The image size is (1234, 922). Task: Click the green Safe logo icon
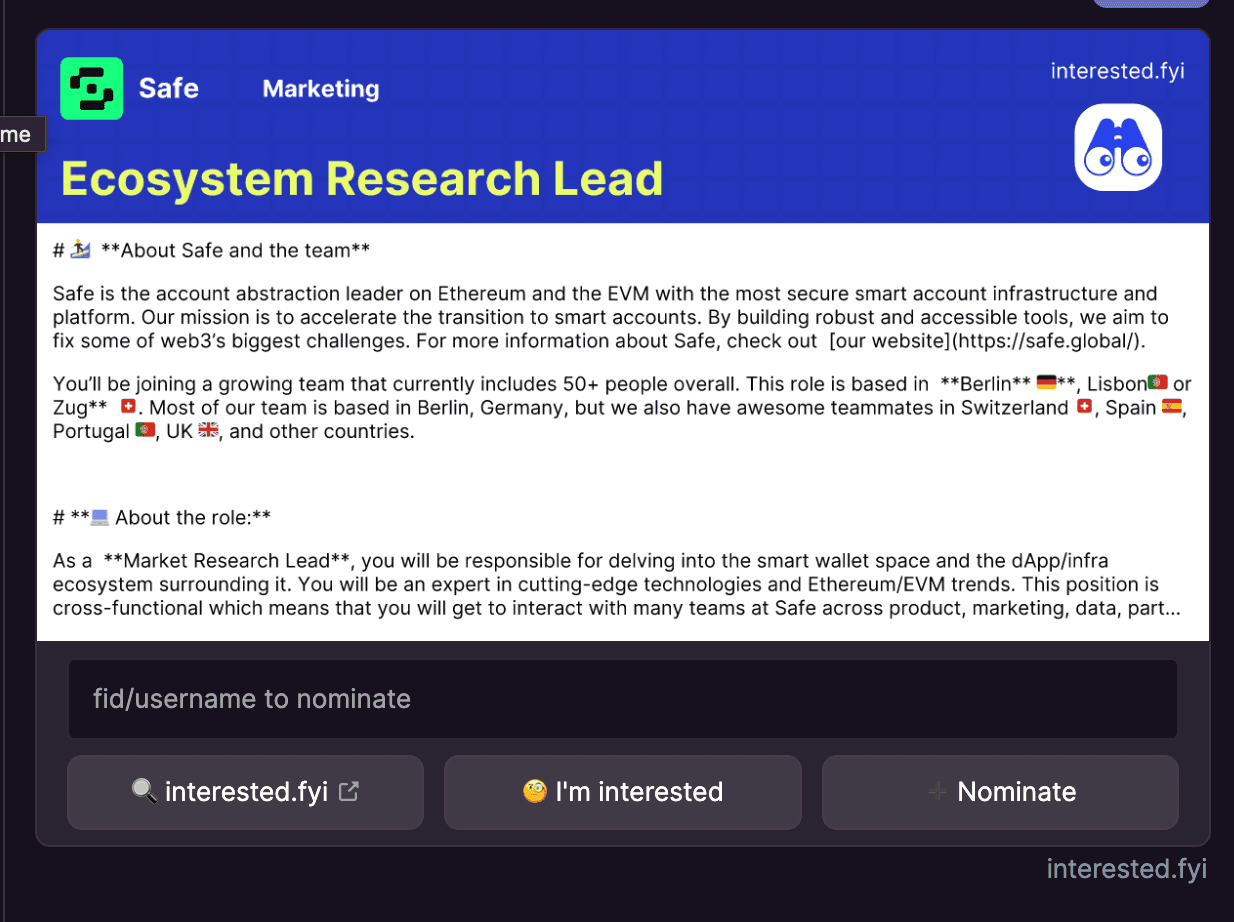pos(91,89)
